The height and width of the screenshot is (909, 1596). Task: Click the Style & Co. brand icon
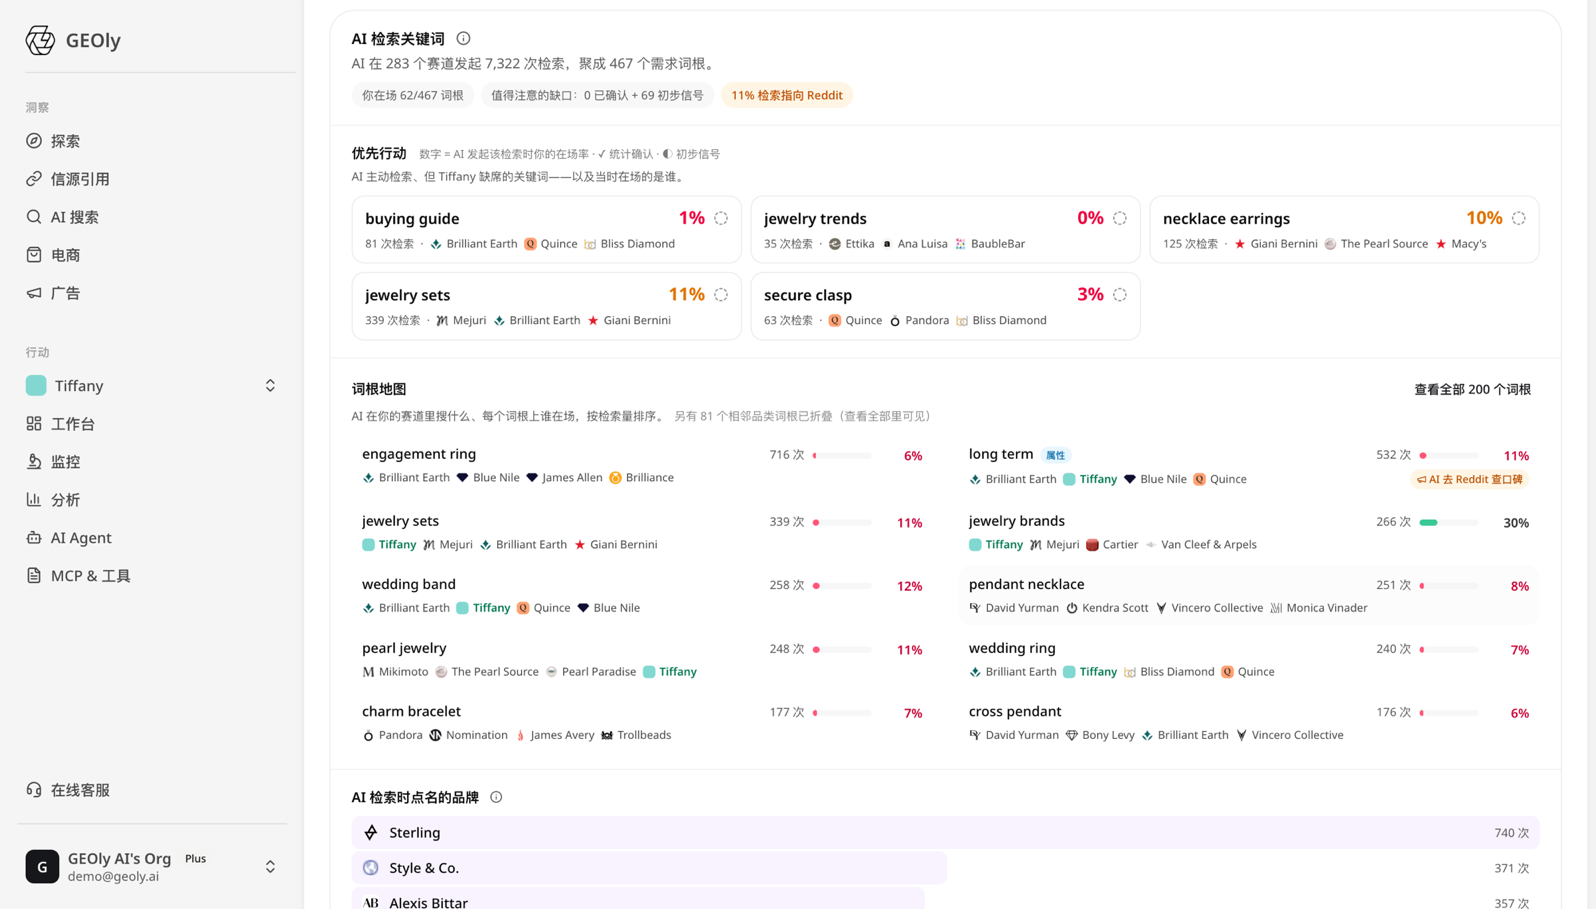pos(371,868)
